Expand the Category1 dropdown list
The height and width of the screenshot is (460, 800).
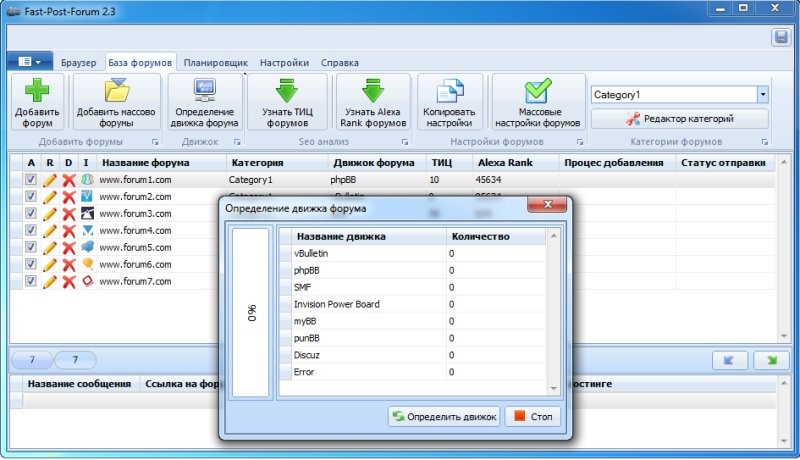tap(763, 94)
